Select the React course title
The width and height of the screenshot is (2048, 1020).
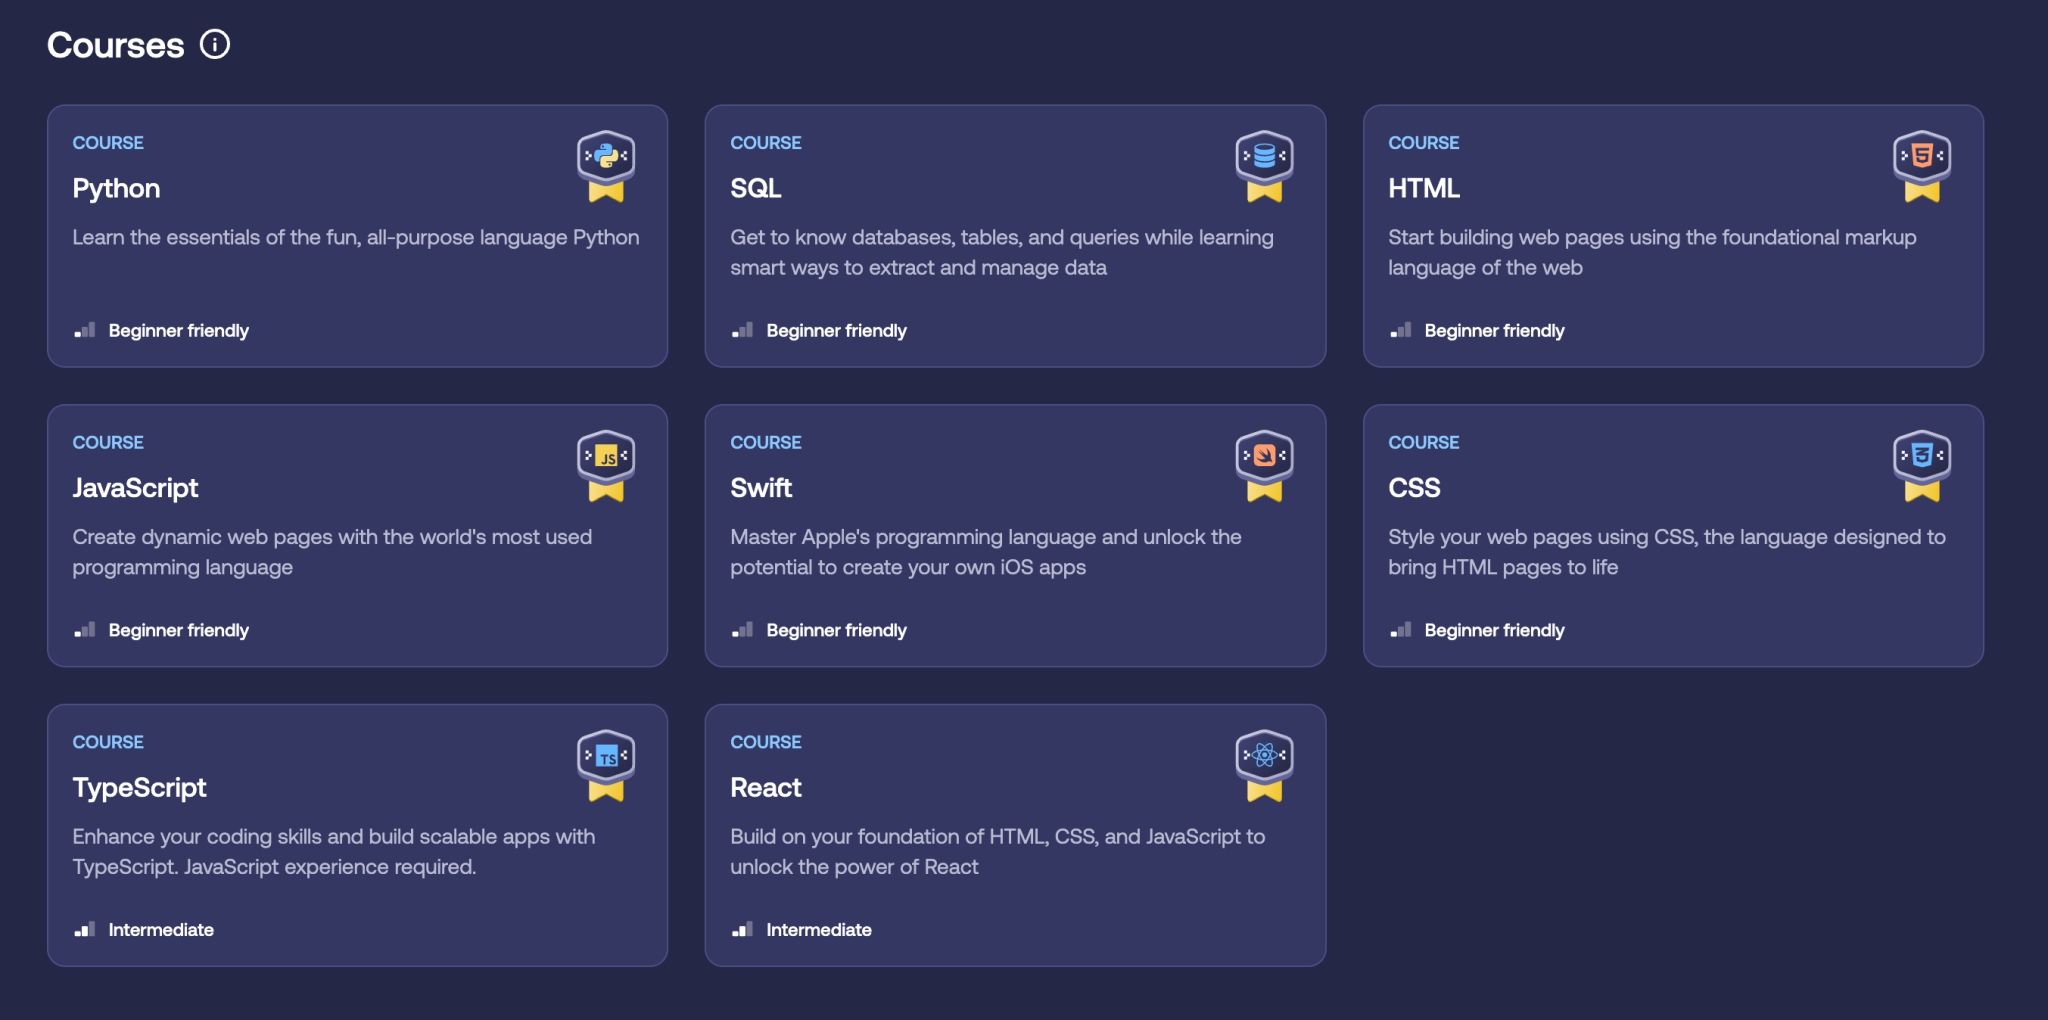click(x=766, y=788)
